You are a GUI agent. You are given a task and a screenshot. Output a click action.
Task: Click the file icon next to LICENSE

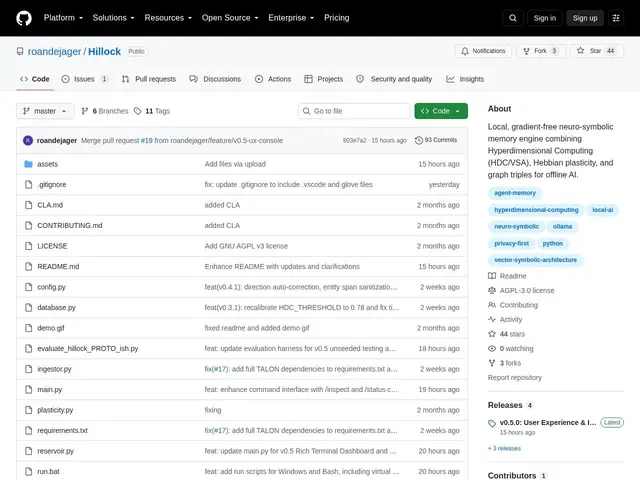click(28, 246)
